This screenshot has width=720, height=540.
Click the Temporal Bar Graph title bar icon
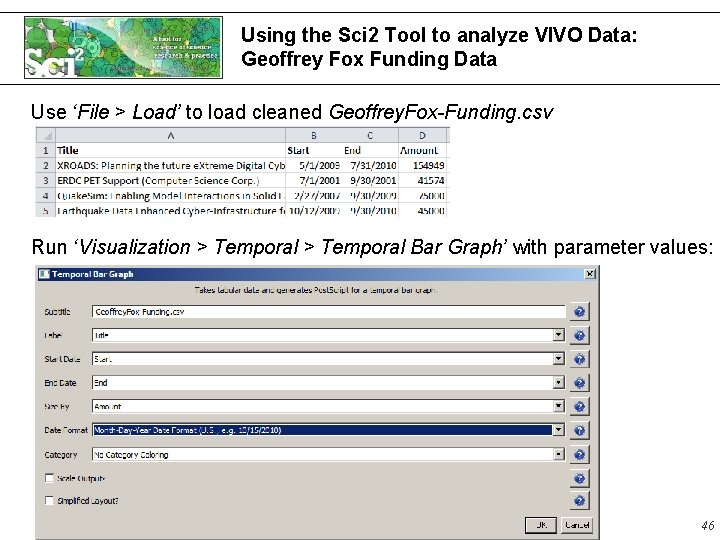pyautogui.click(x=44, y=274)
